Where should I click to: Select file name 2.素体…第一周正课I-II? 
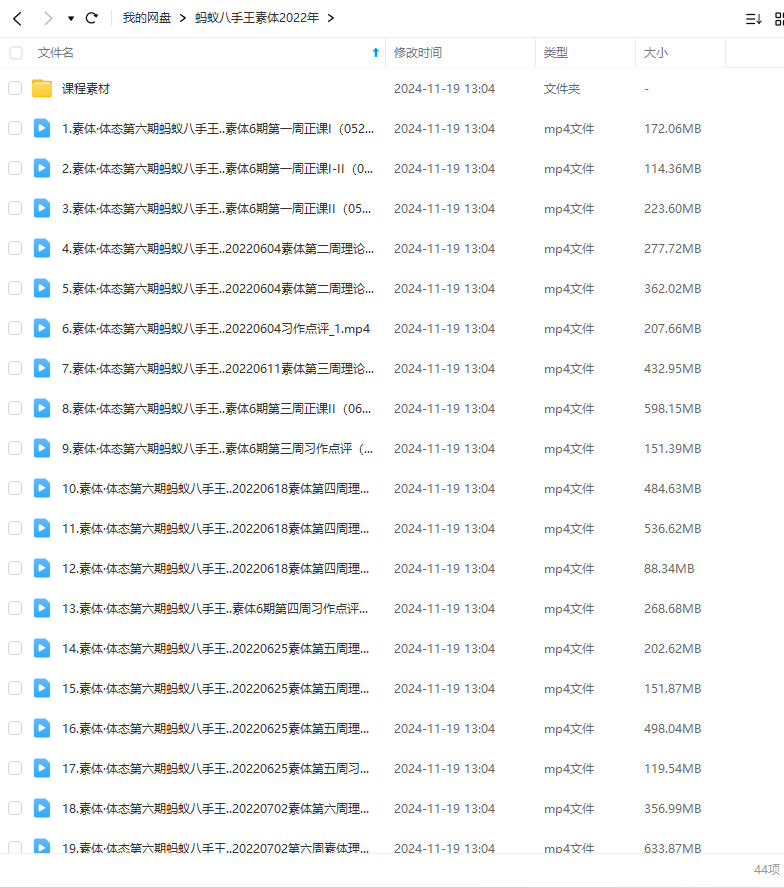(218, 169)
